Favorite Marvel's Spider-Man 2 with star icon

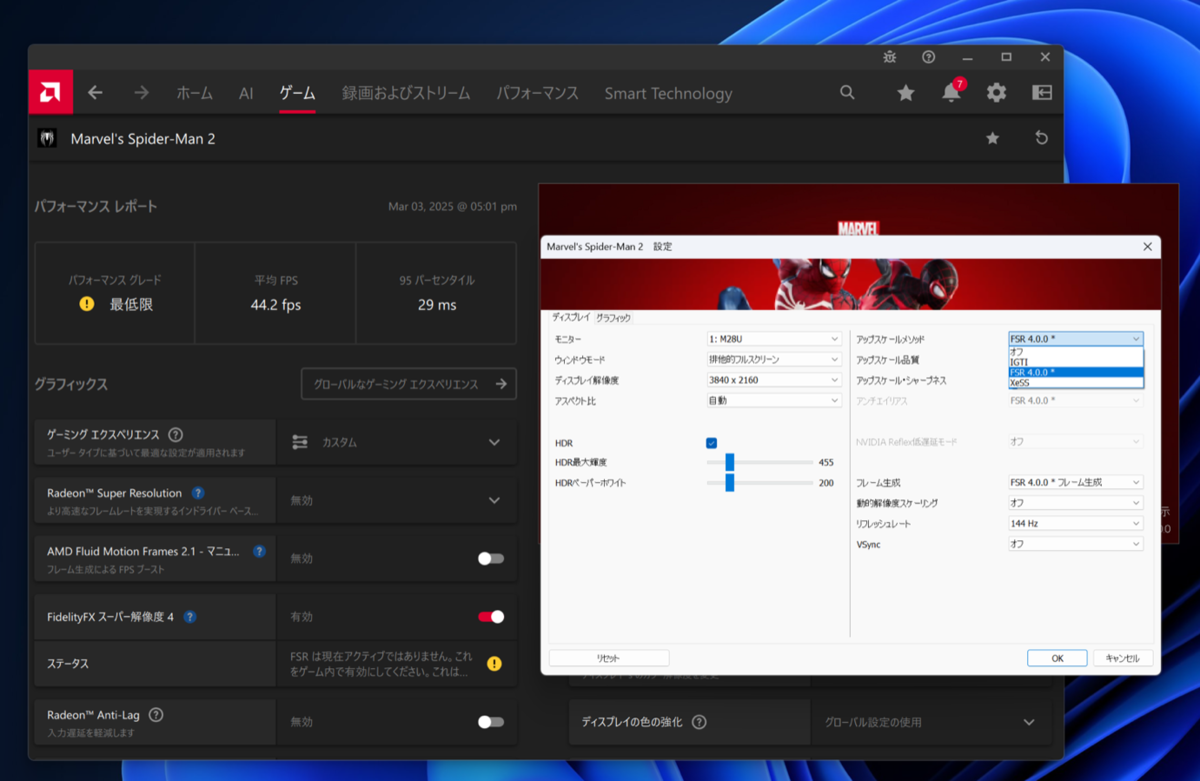pyautogui.click(x=992, y=138)
